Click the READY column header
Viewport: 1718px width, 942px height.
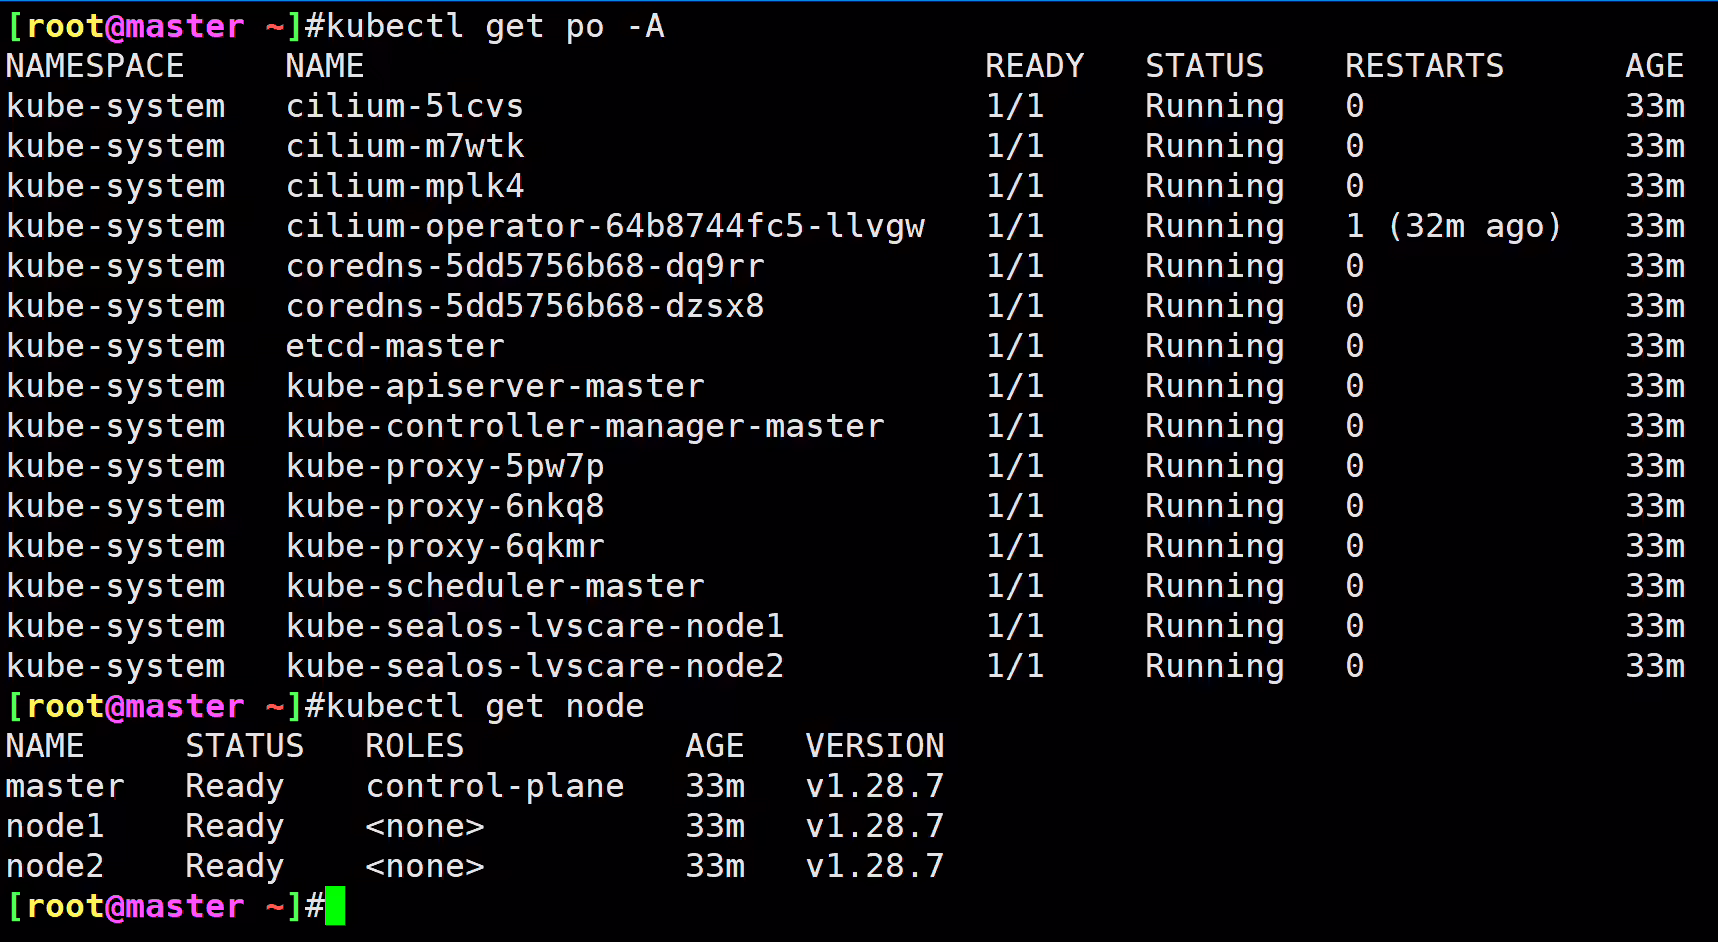point(1035,66)
